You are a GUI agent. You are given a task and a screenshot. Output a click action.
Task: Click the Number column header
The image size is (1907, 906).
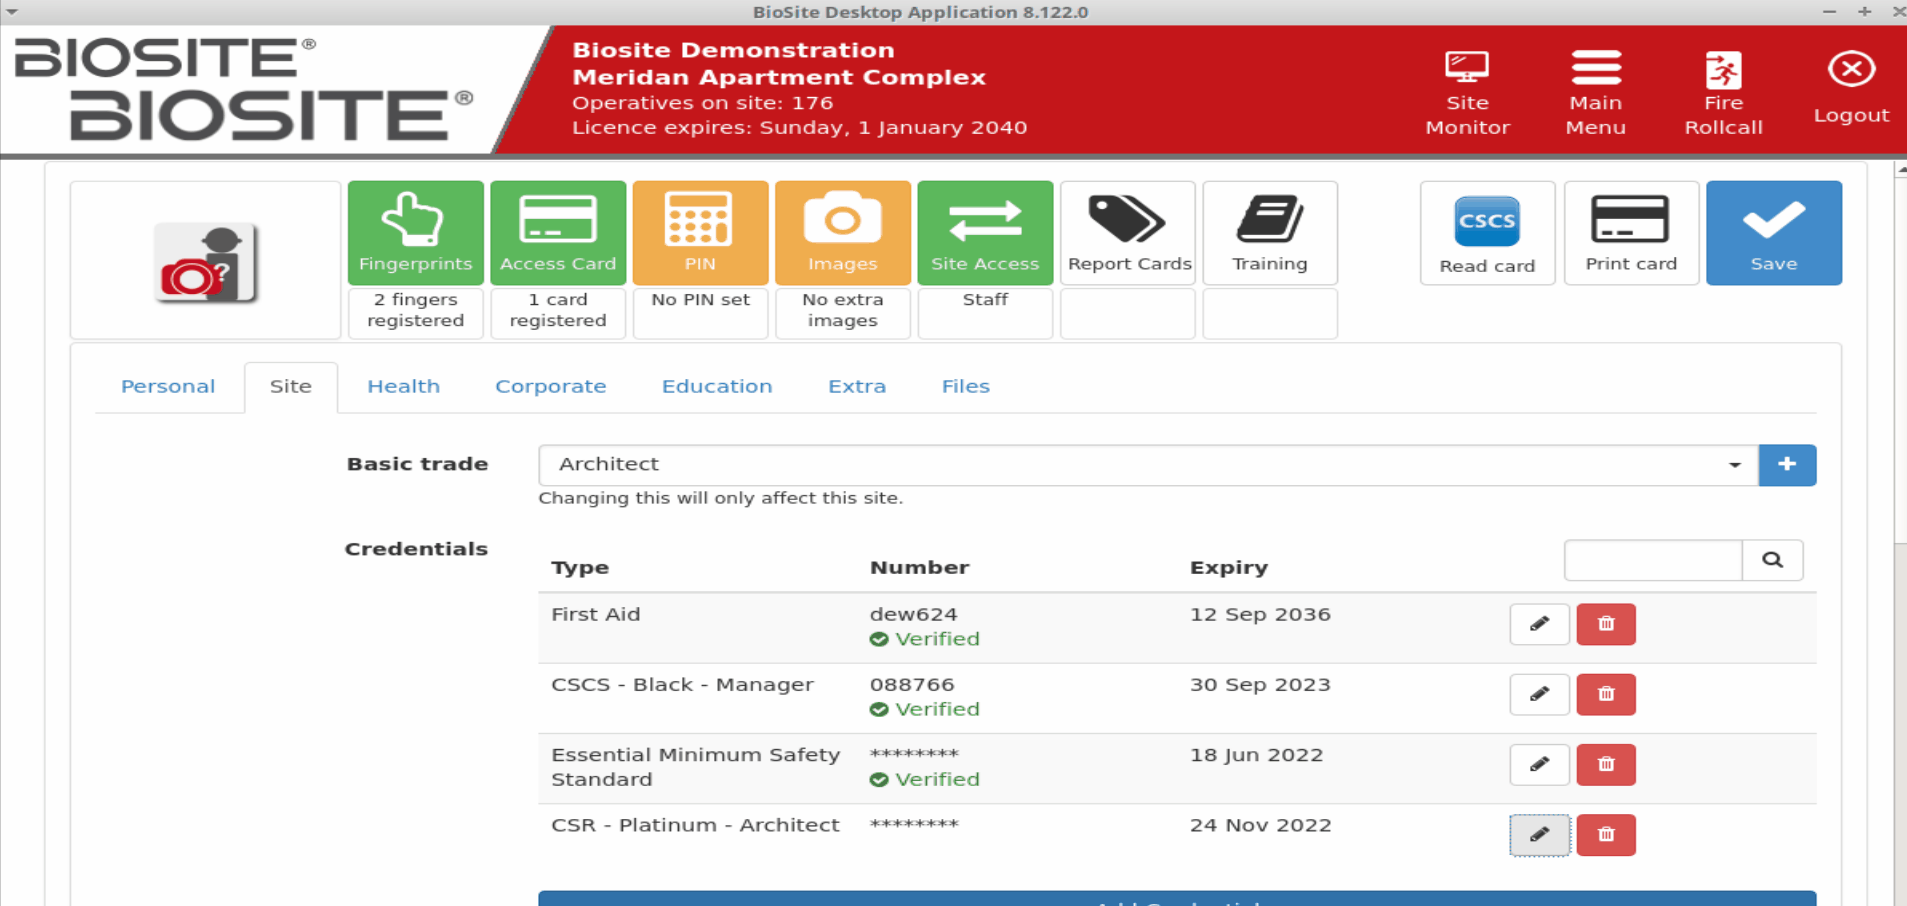pos(920,568)
